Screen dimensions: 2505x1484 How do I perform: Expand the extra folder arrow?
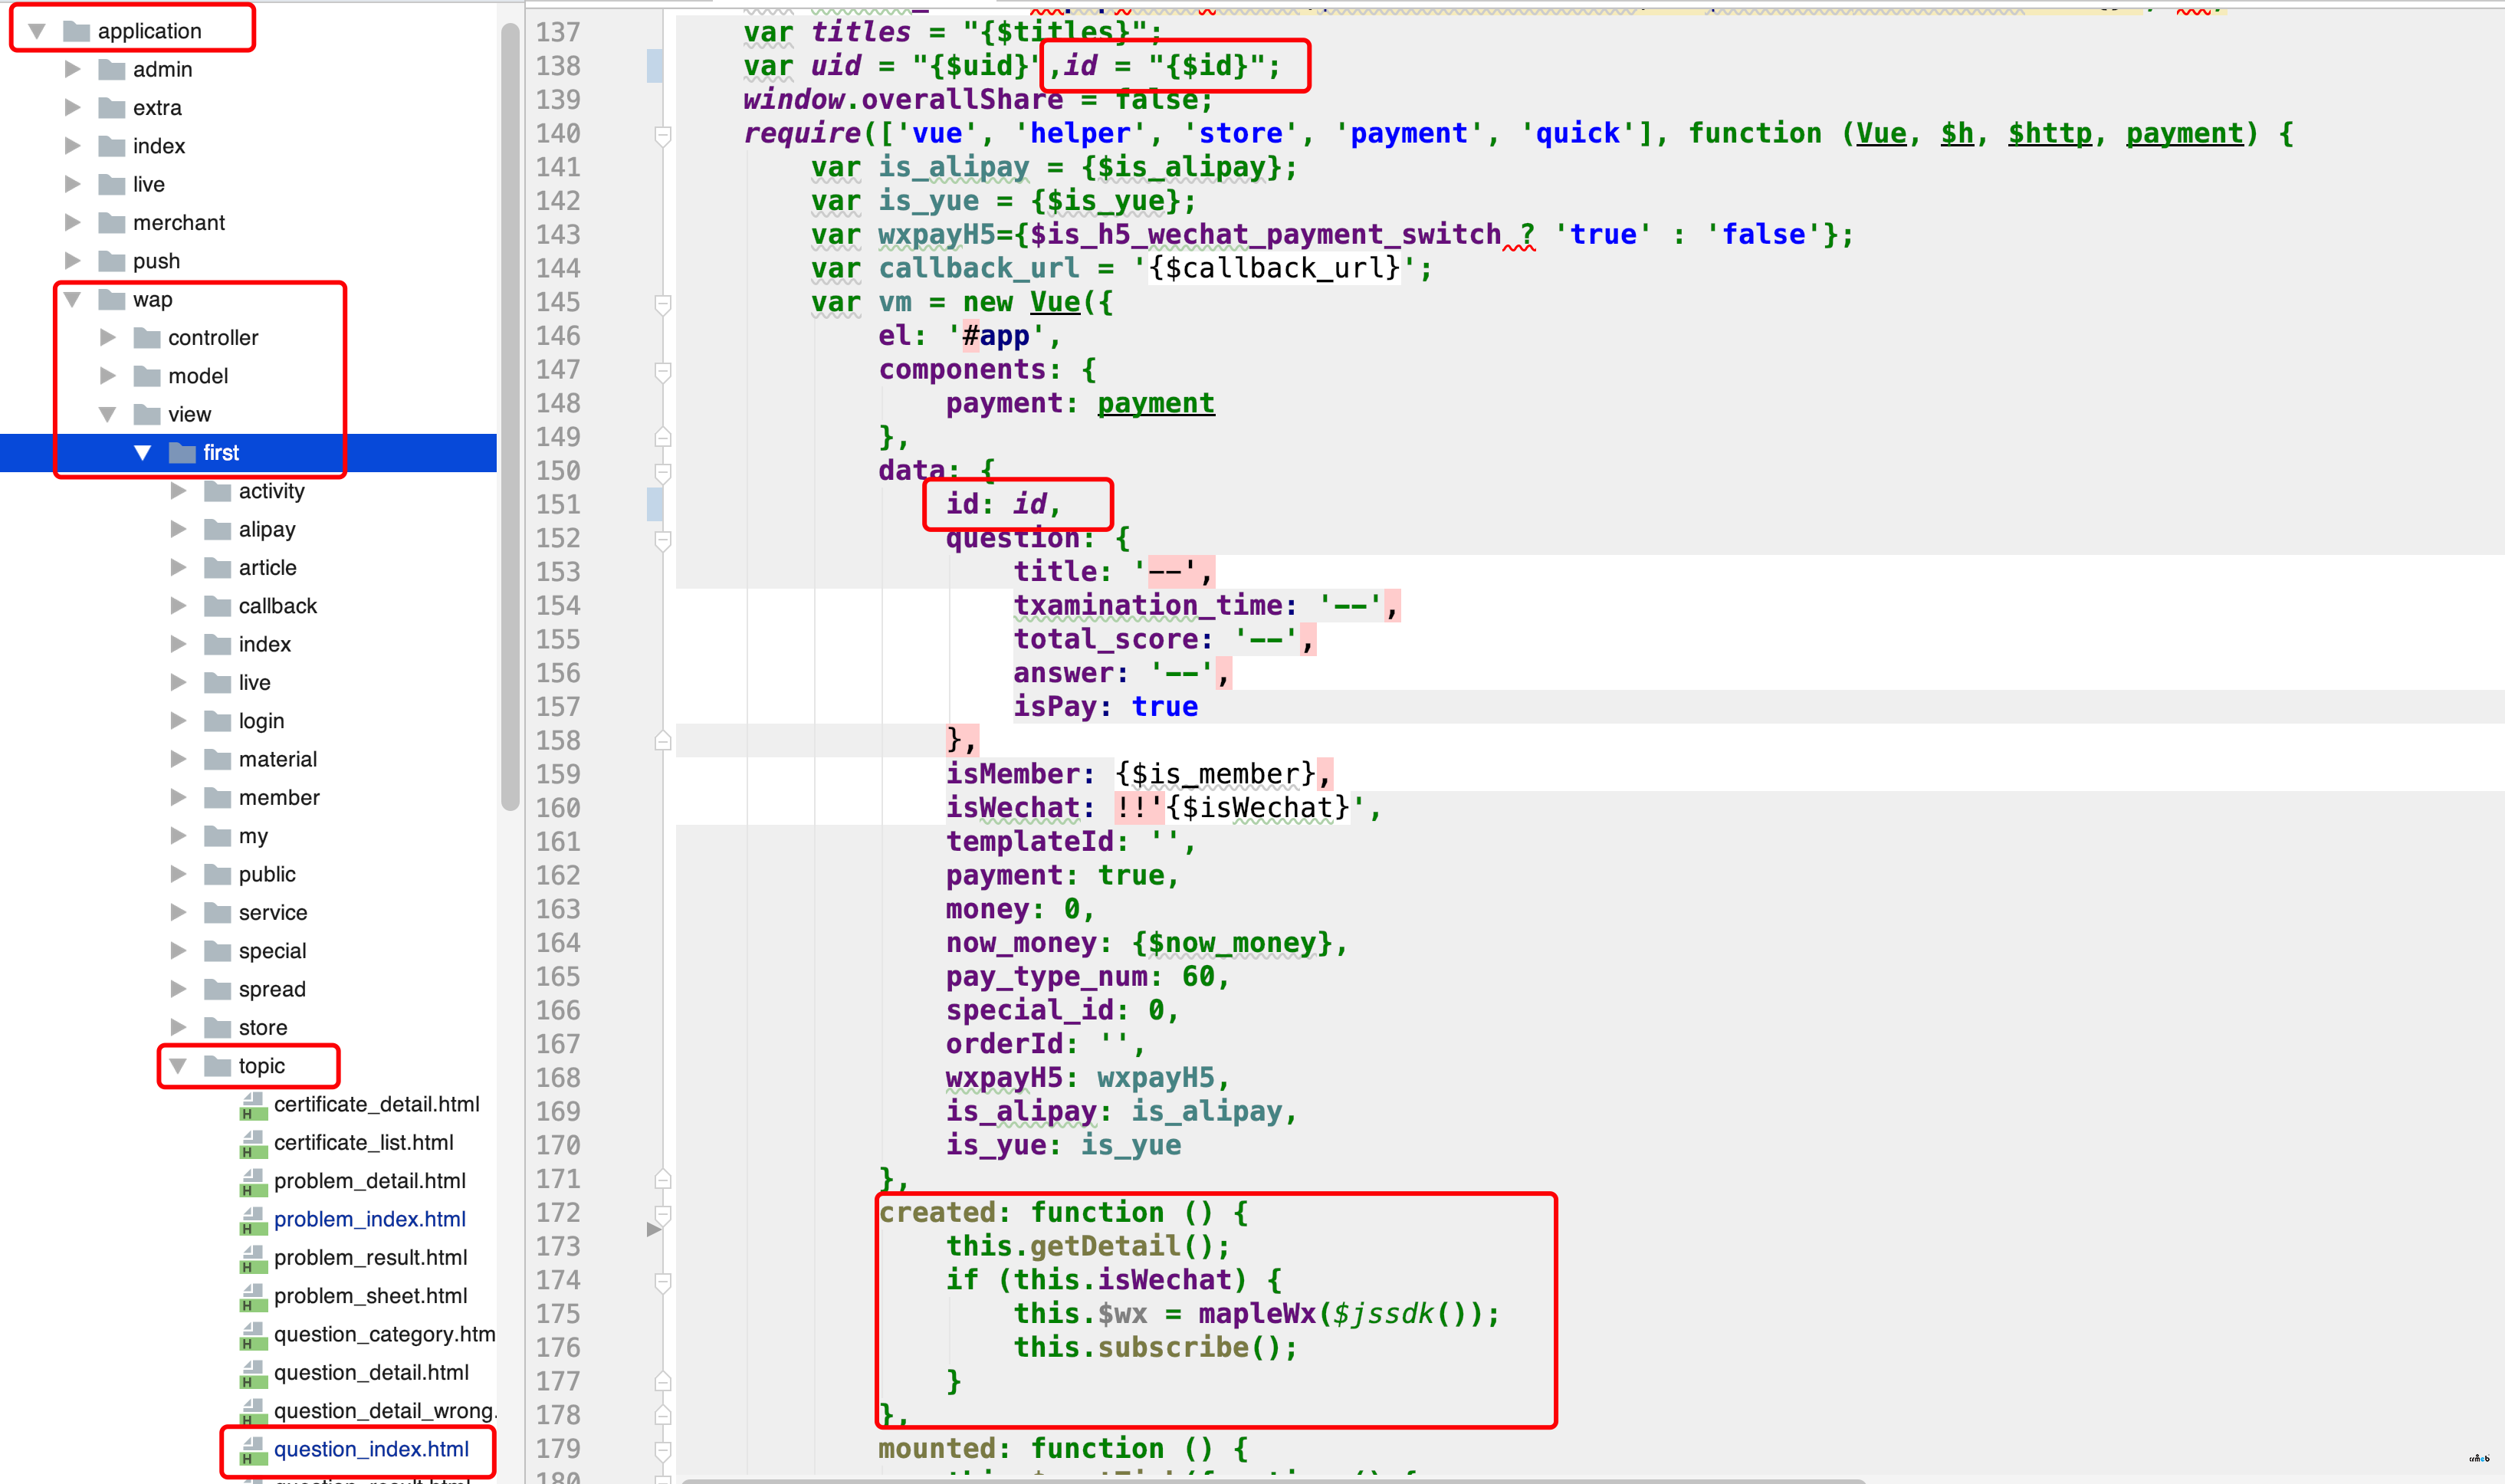pos(72,107)
